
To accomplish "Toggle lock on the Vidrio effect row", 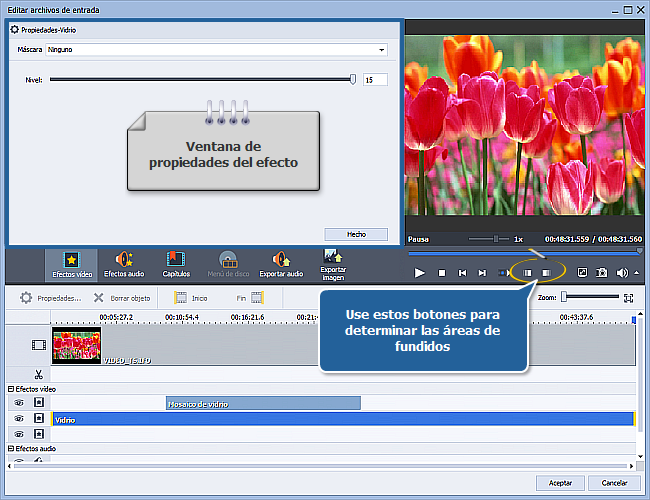I will (38, 419).
